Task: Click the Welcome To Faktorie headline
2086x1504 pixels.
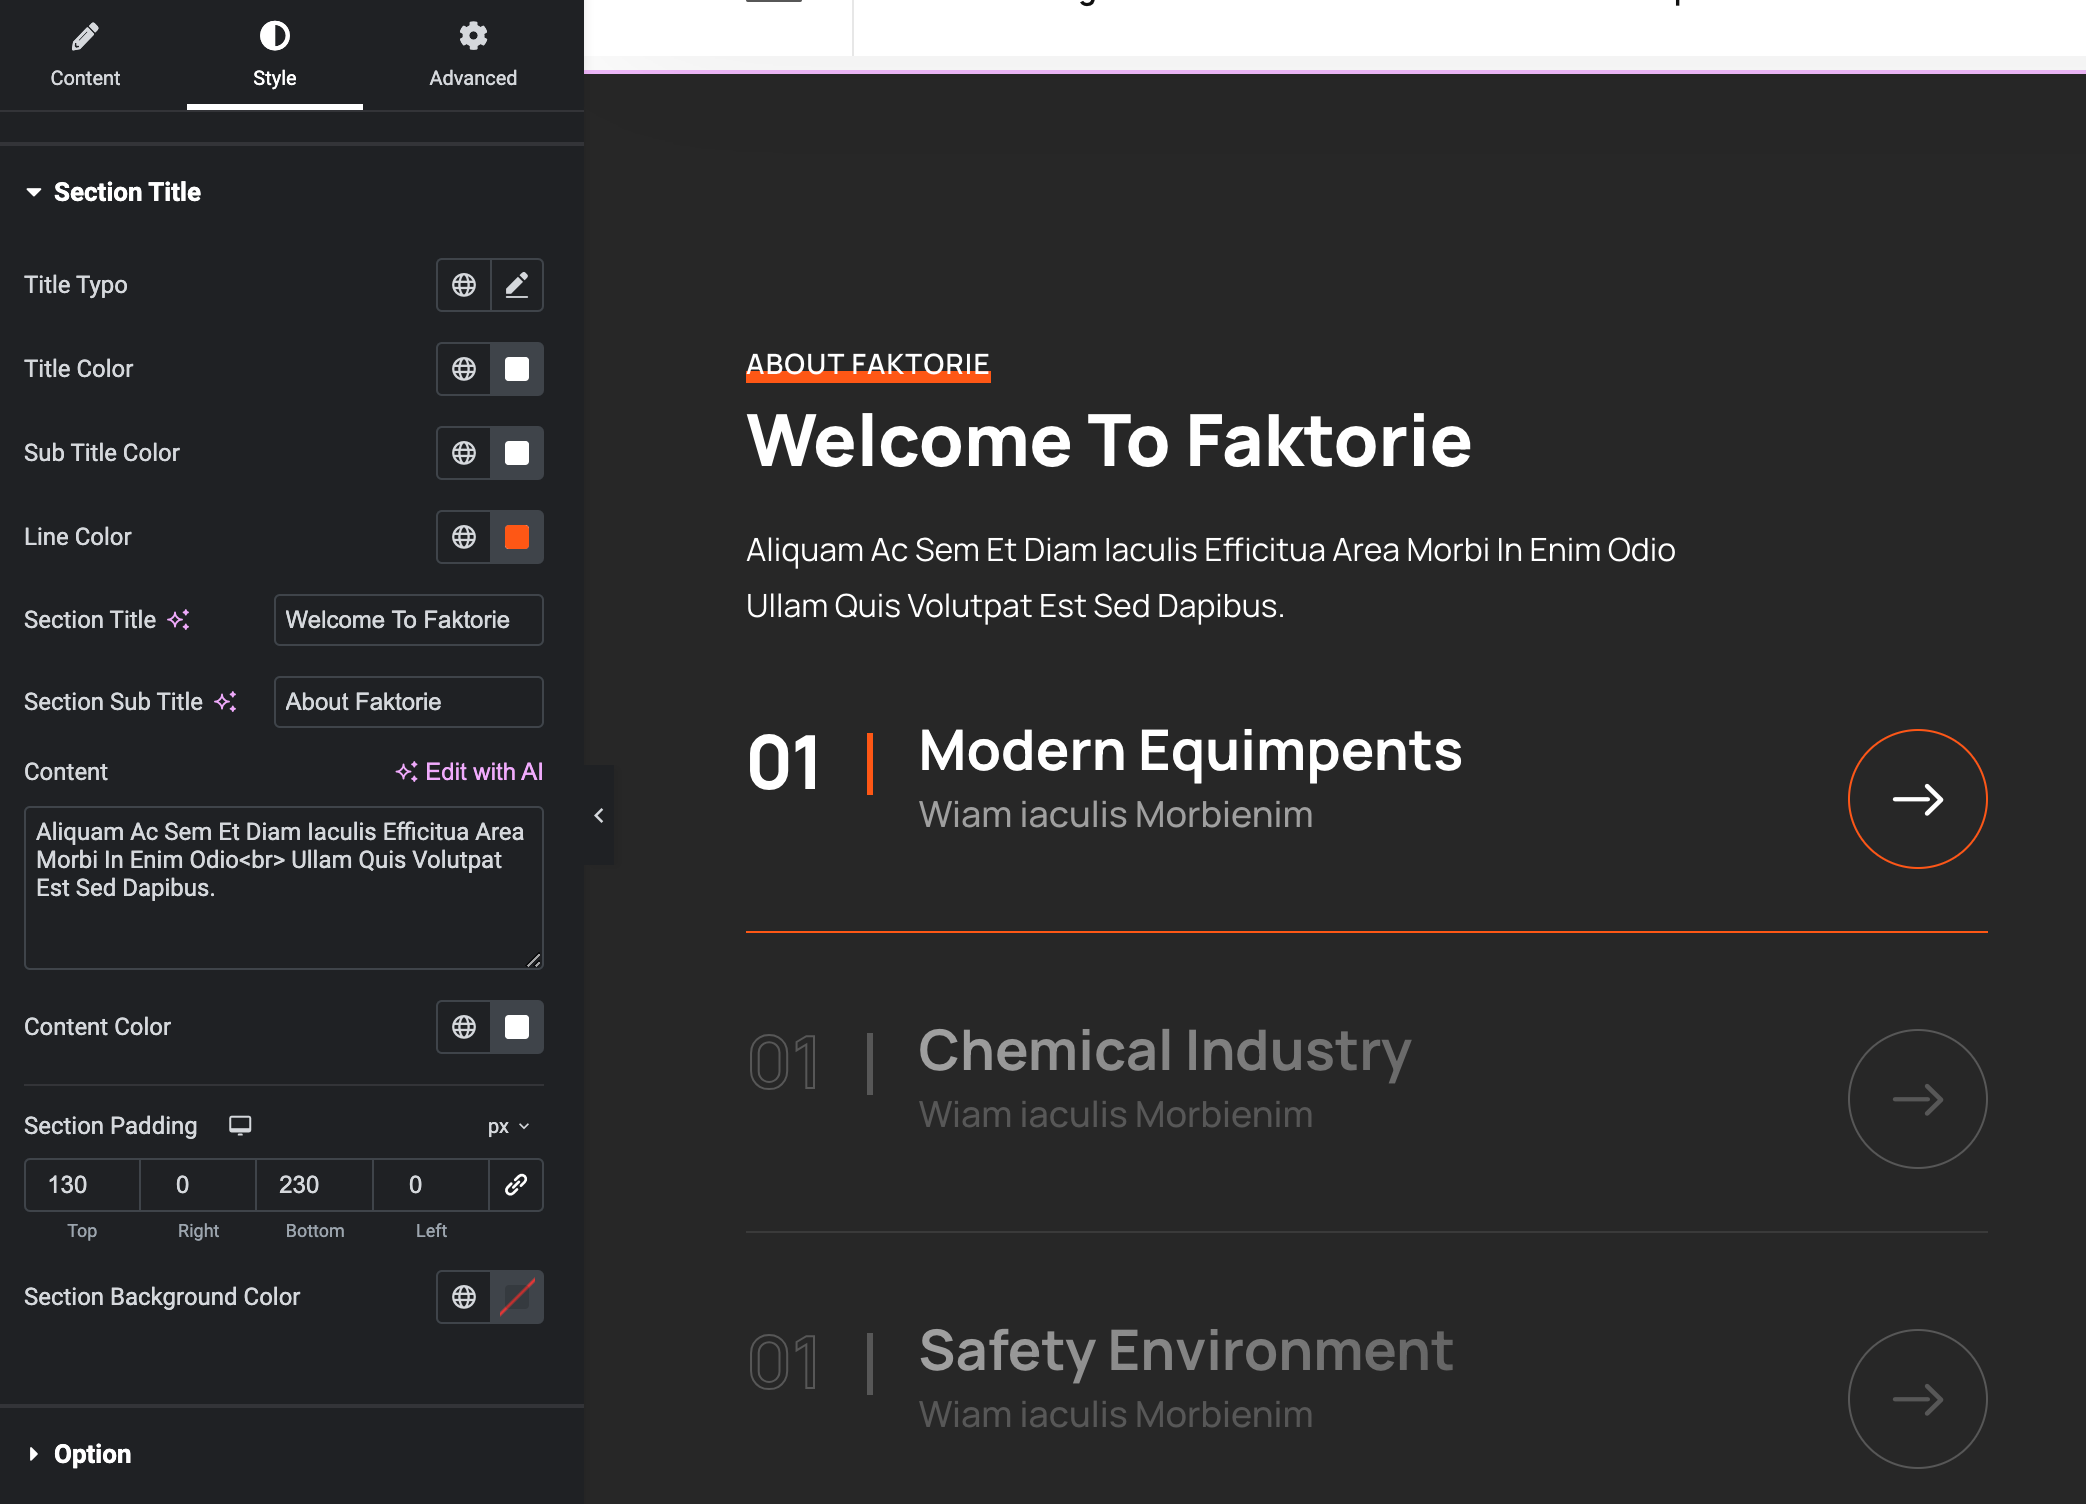Action: [1109, 441]
